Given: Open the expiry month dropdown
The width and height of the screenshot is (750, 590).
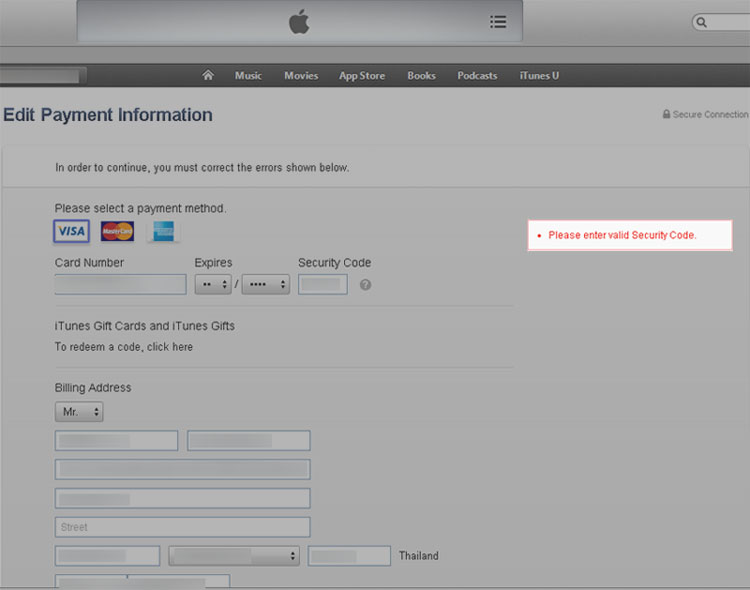Looking at the screenshot, I should pos(213,284).
